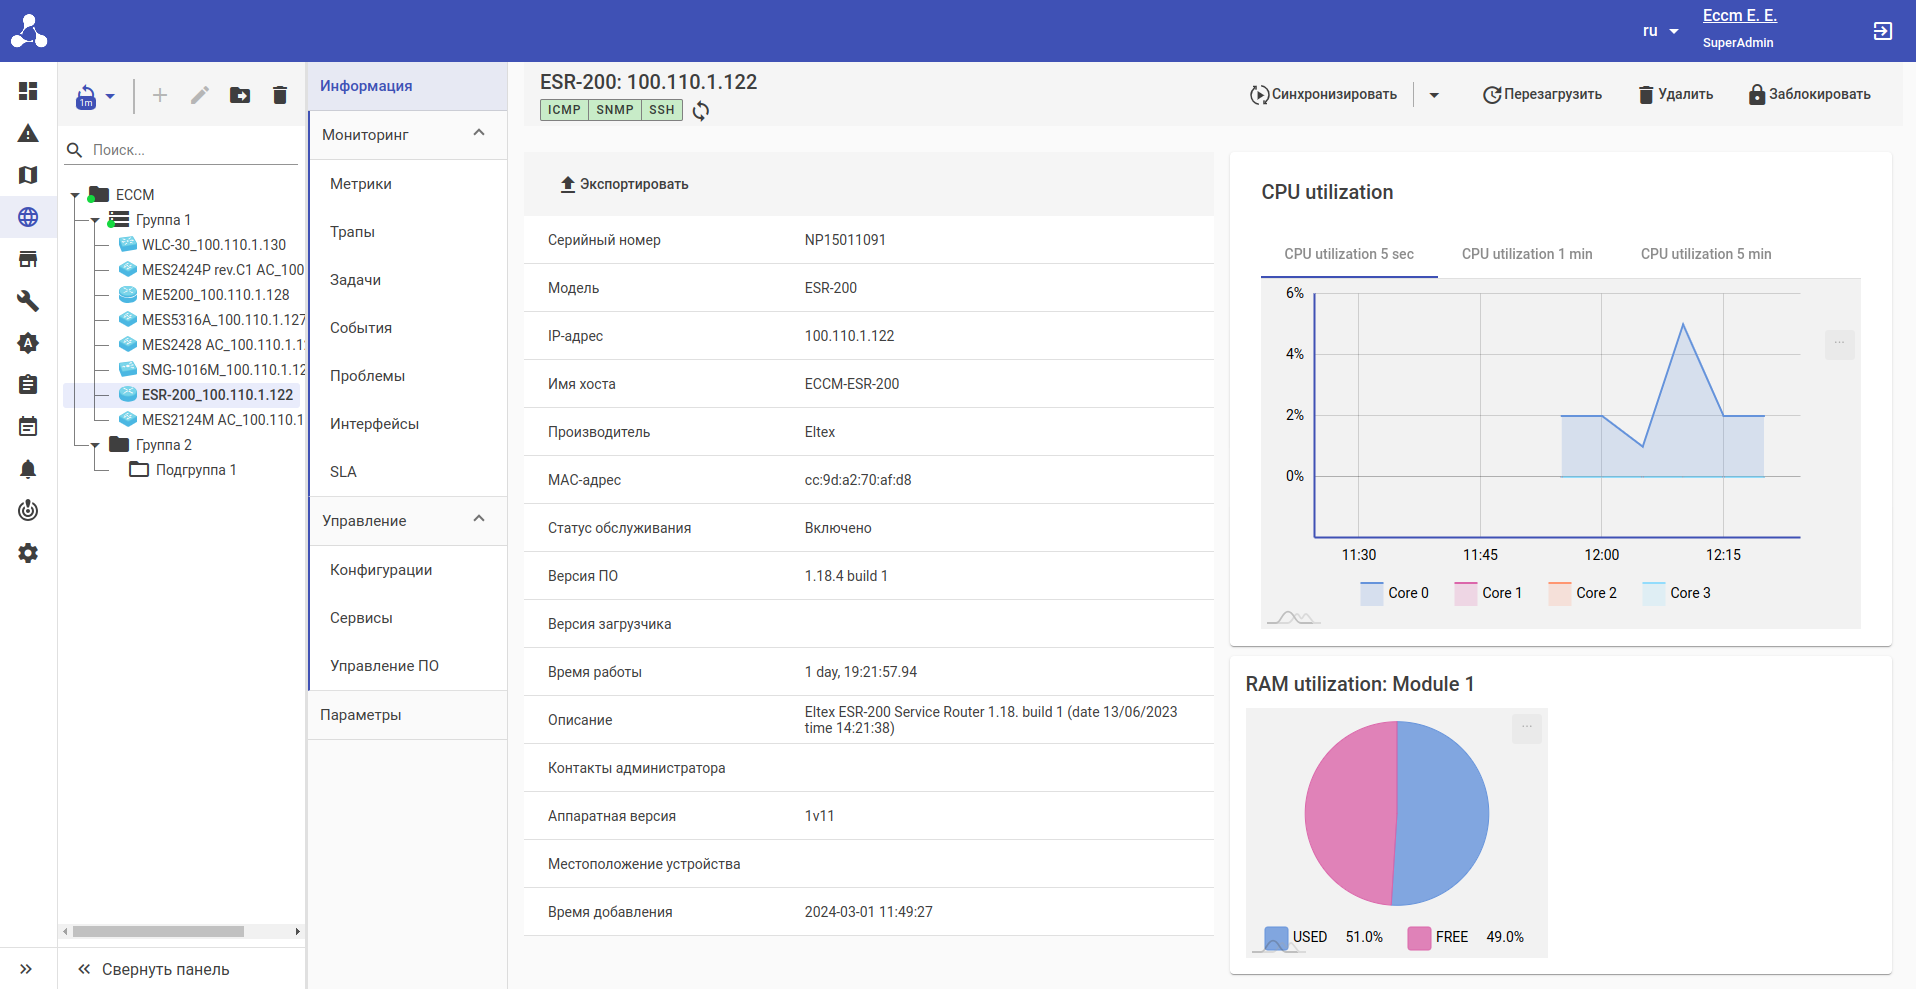1916x989 pixels.
Task: Toggle USED slice legend in RAM chart
Action: (1297, 937)
